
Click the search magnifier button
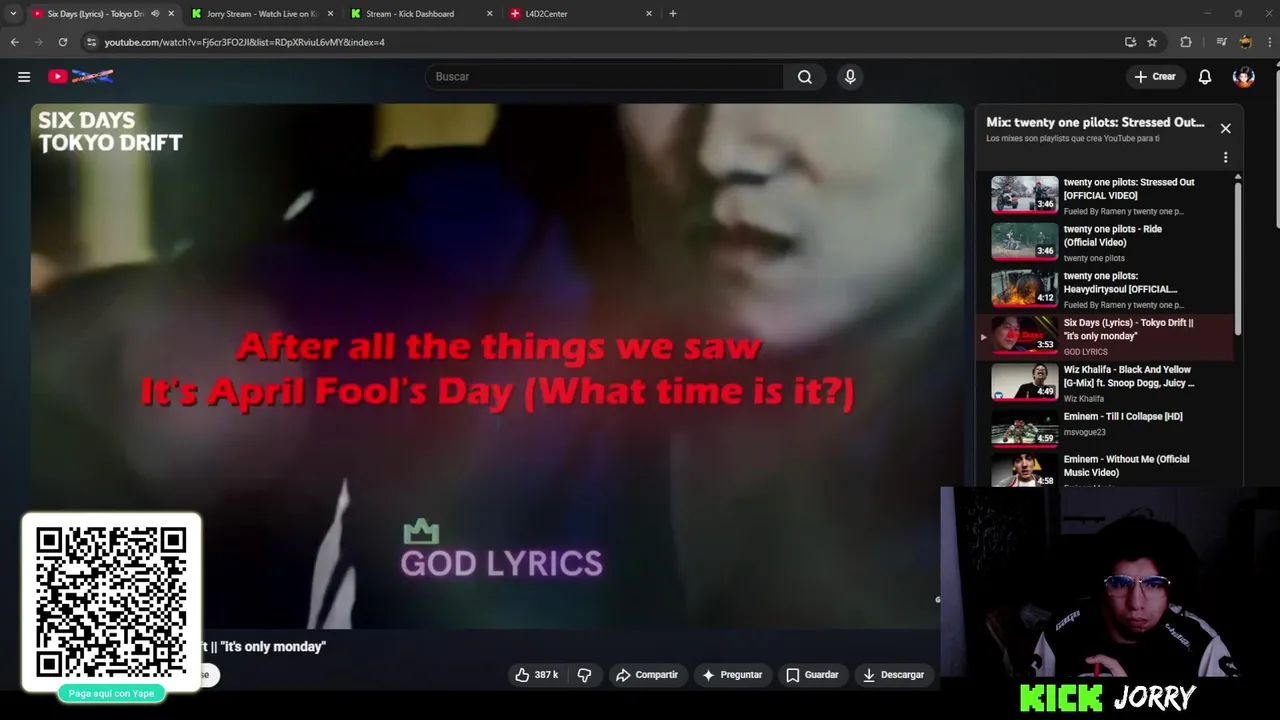[805, 77]
